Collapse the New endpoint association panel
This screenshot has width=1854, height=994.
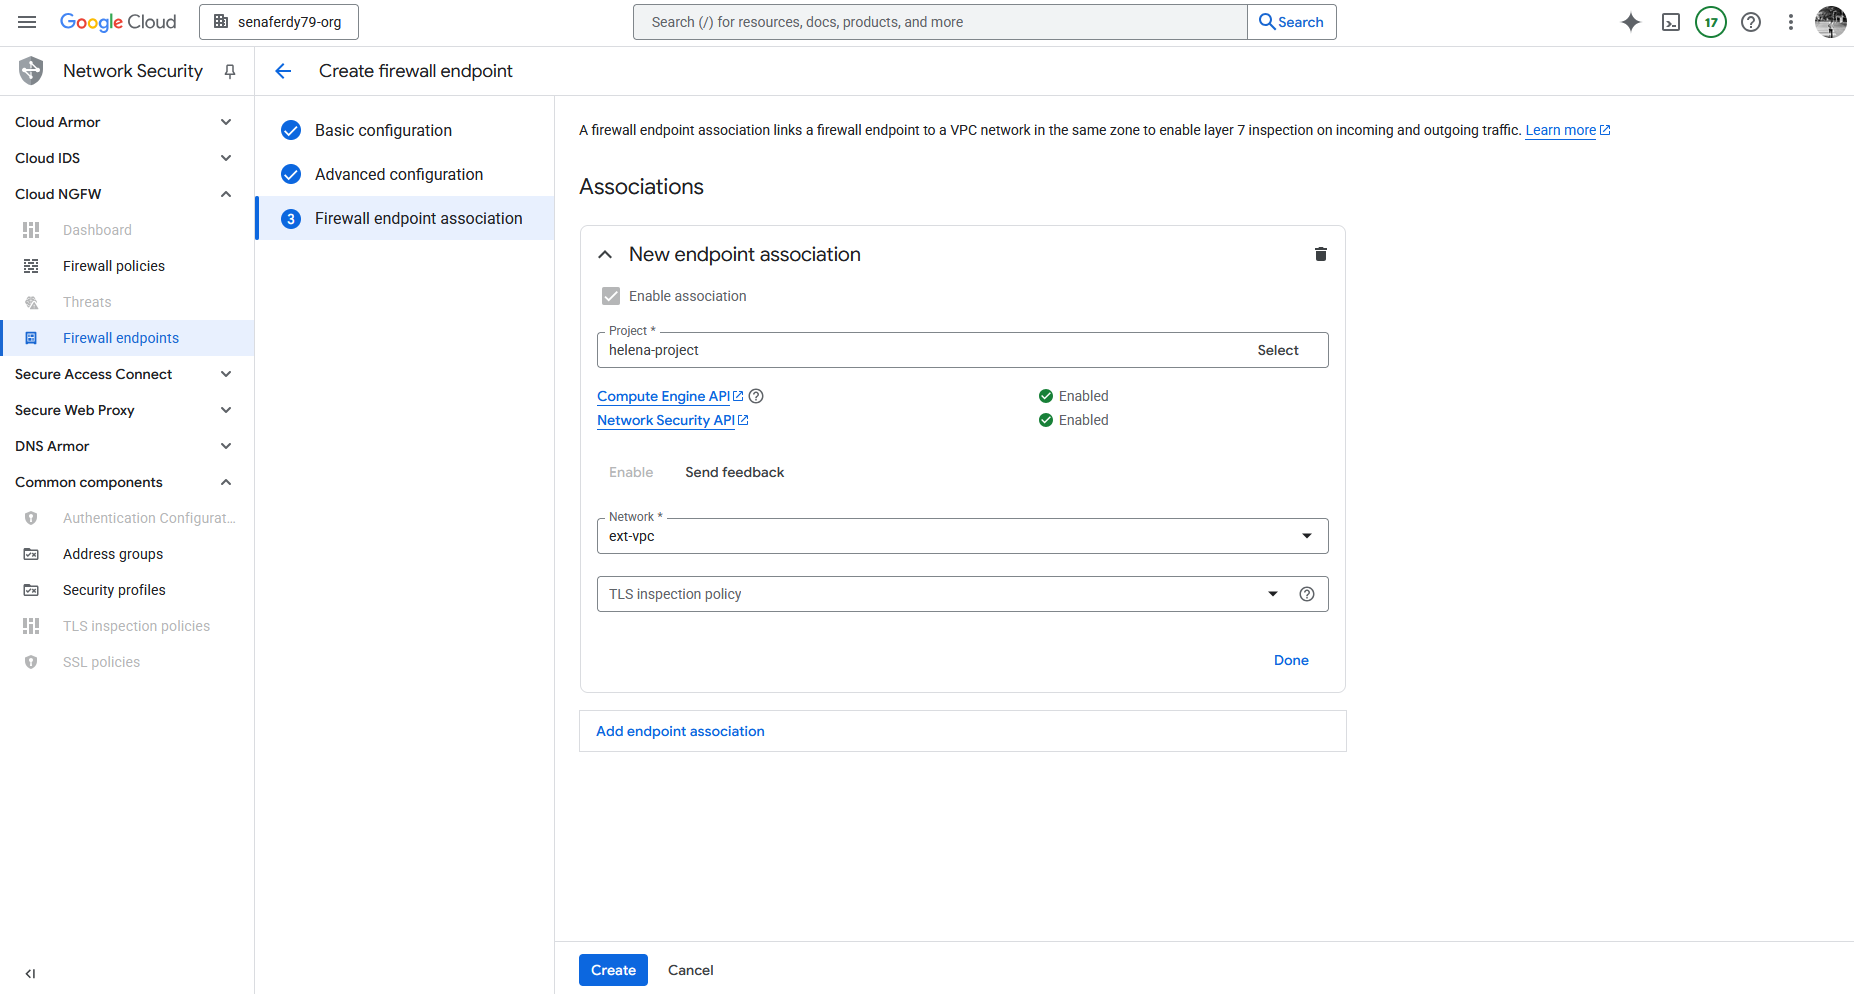pyautogui.click(x=605, y=255)
